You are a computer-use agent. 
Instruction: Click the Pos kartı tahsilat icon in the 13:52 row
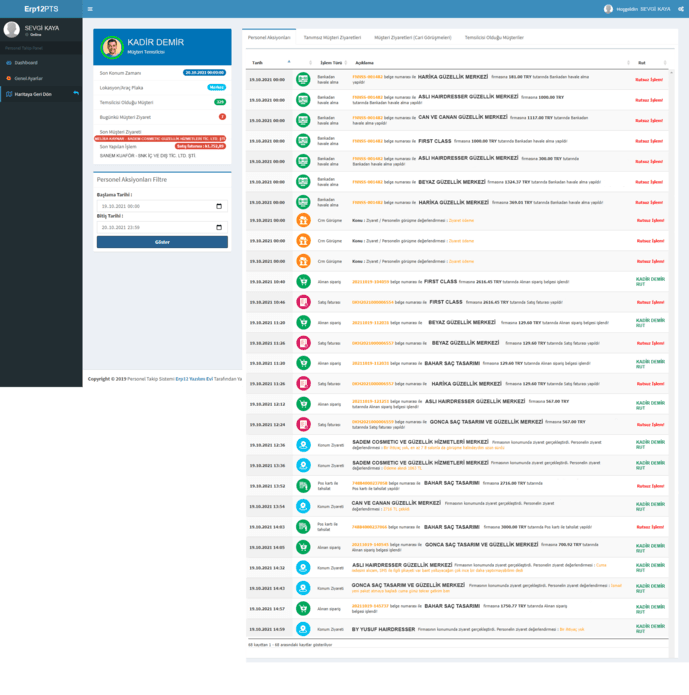303,486
